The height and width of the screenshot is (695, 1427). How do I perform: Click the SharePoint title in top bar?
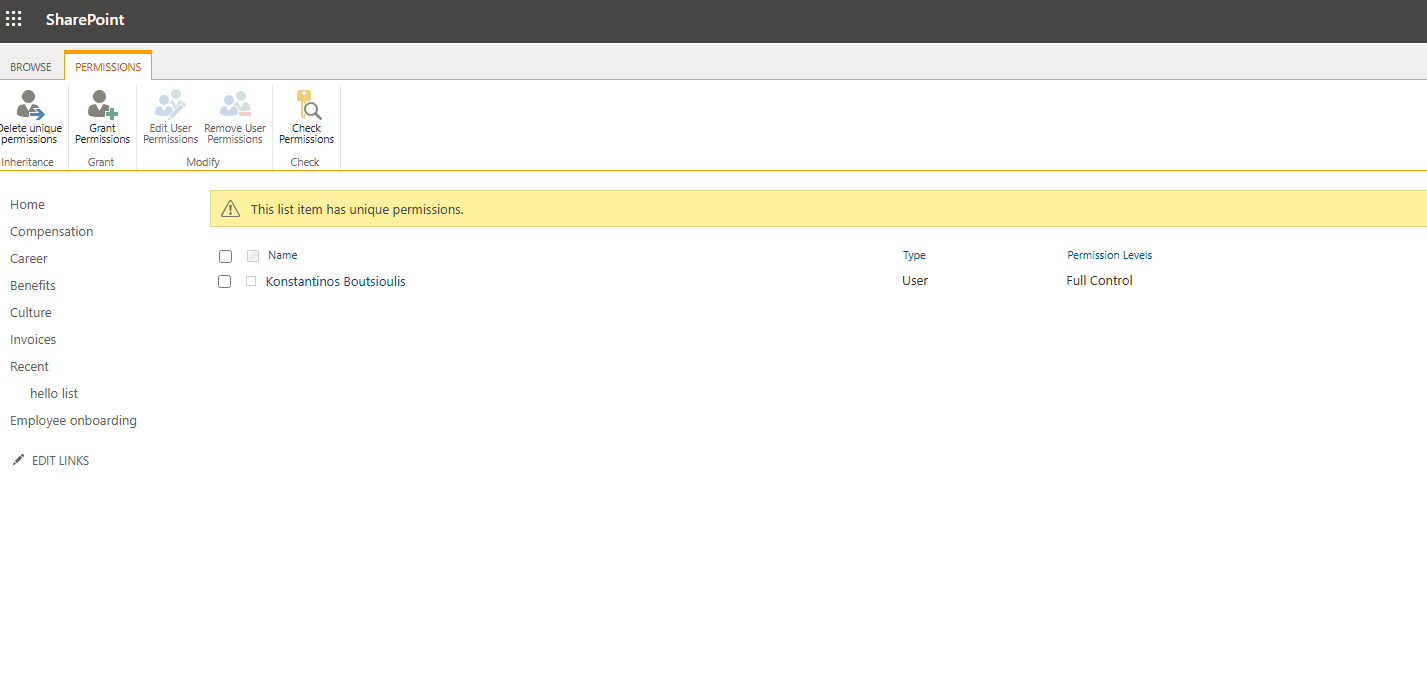point(85,20)
